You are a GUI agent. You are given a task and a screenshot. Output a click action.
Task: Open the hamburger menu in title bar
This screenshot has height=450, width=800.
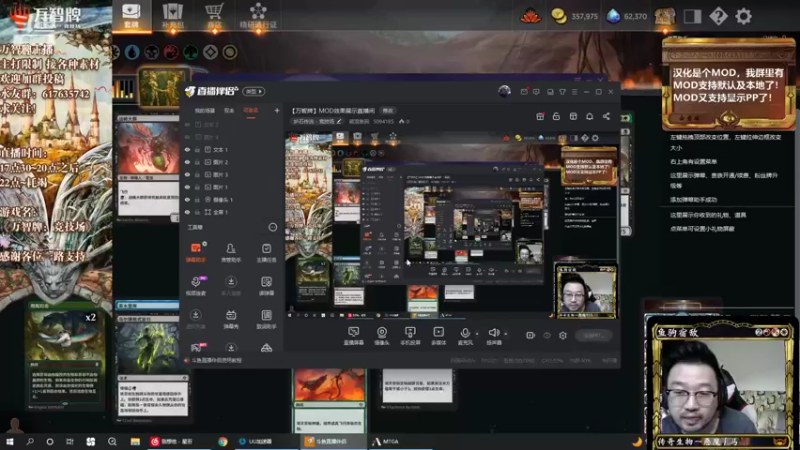pyautogui.click(x=574, y=92)
